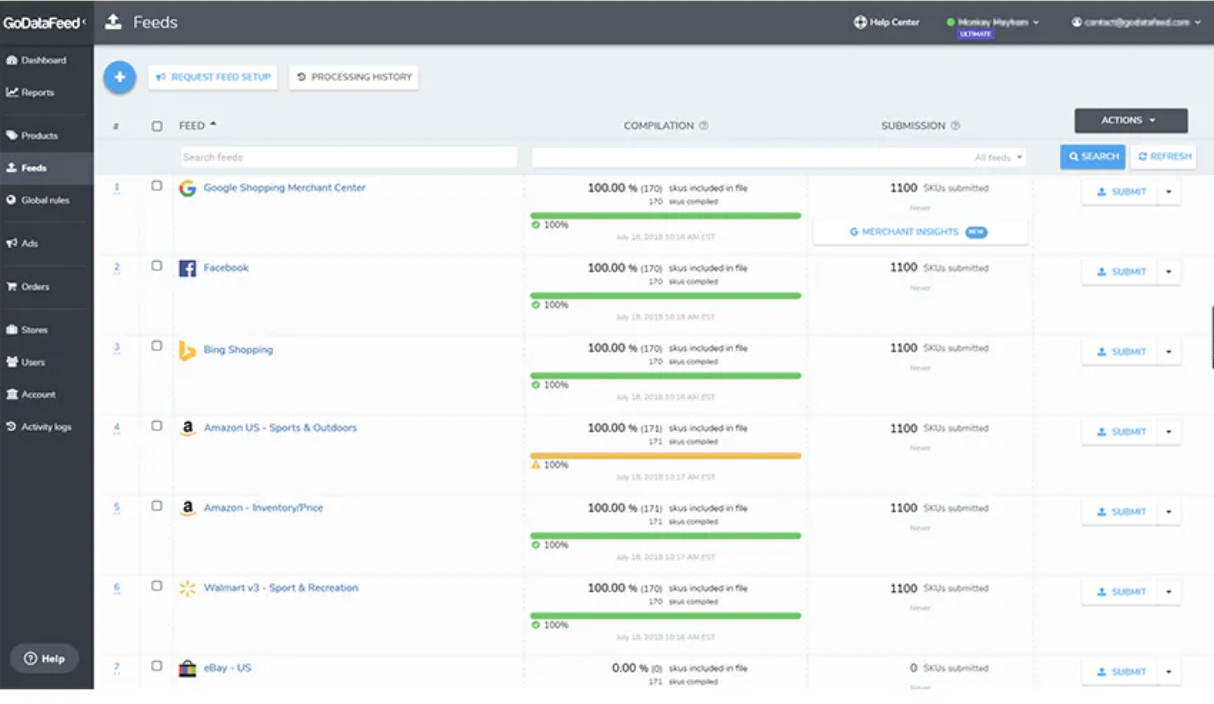Click the Google logo icon in row 1
This screenshot has width=1214, height=704.
(187, 188)
